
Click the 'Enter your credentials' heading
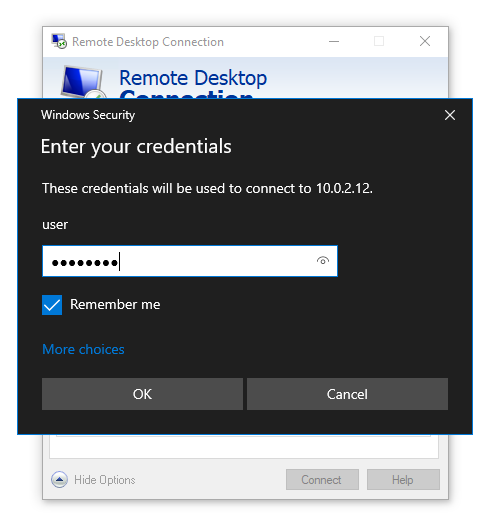tap(136, 147)
